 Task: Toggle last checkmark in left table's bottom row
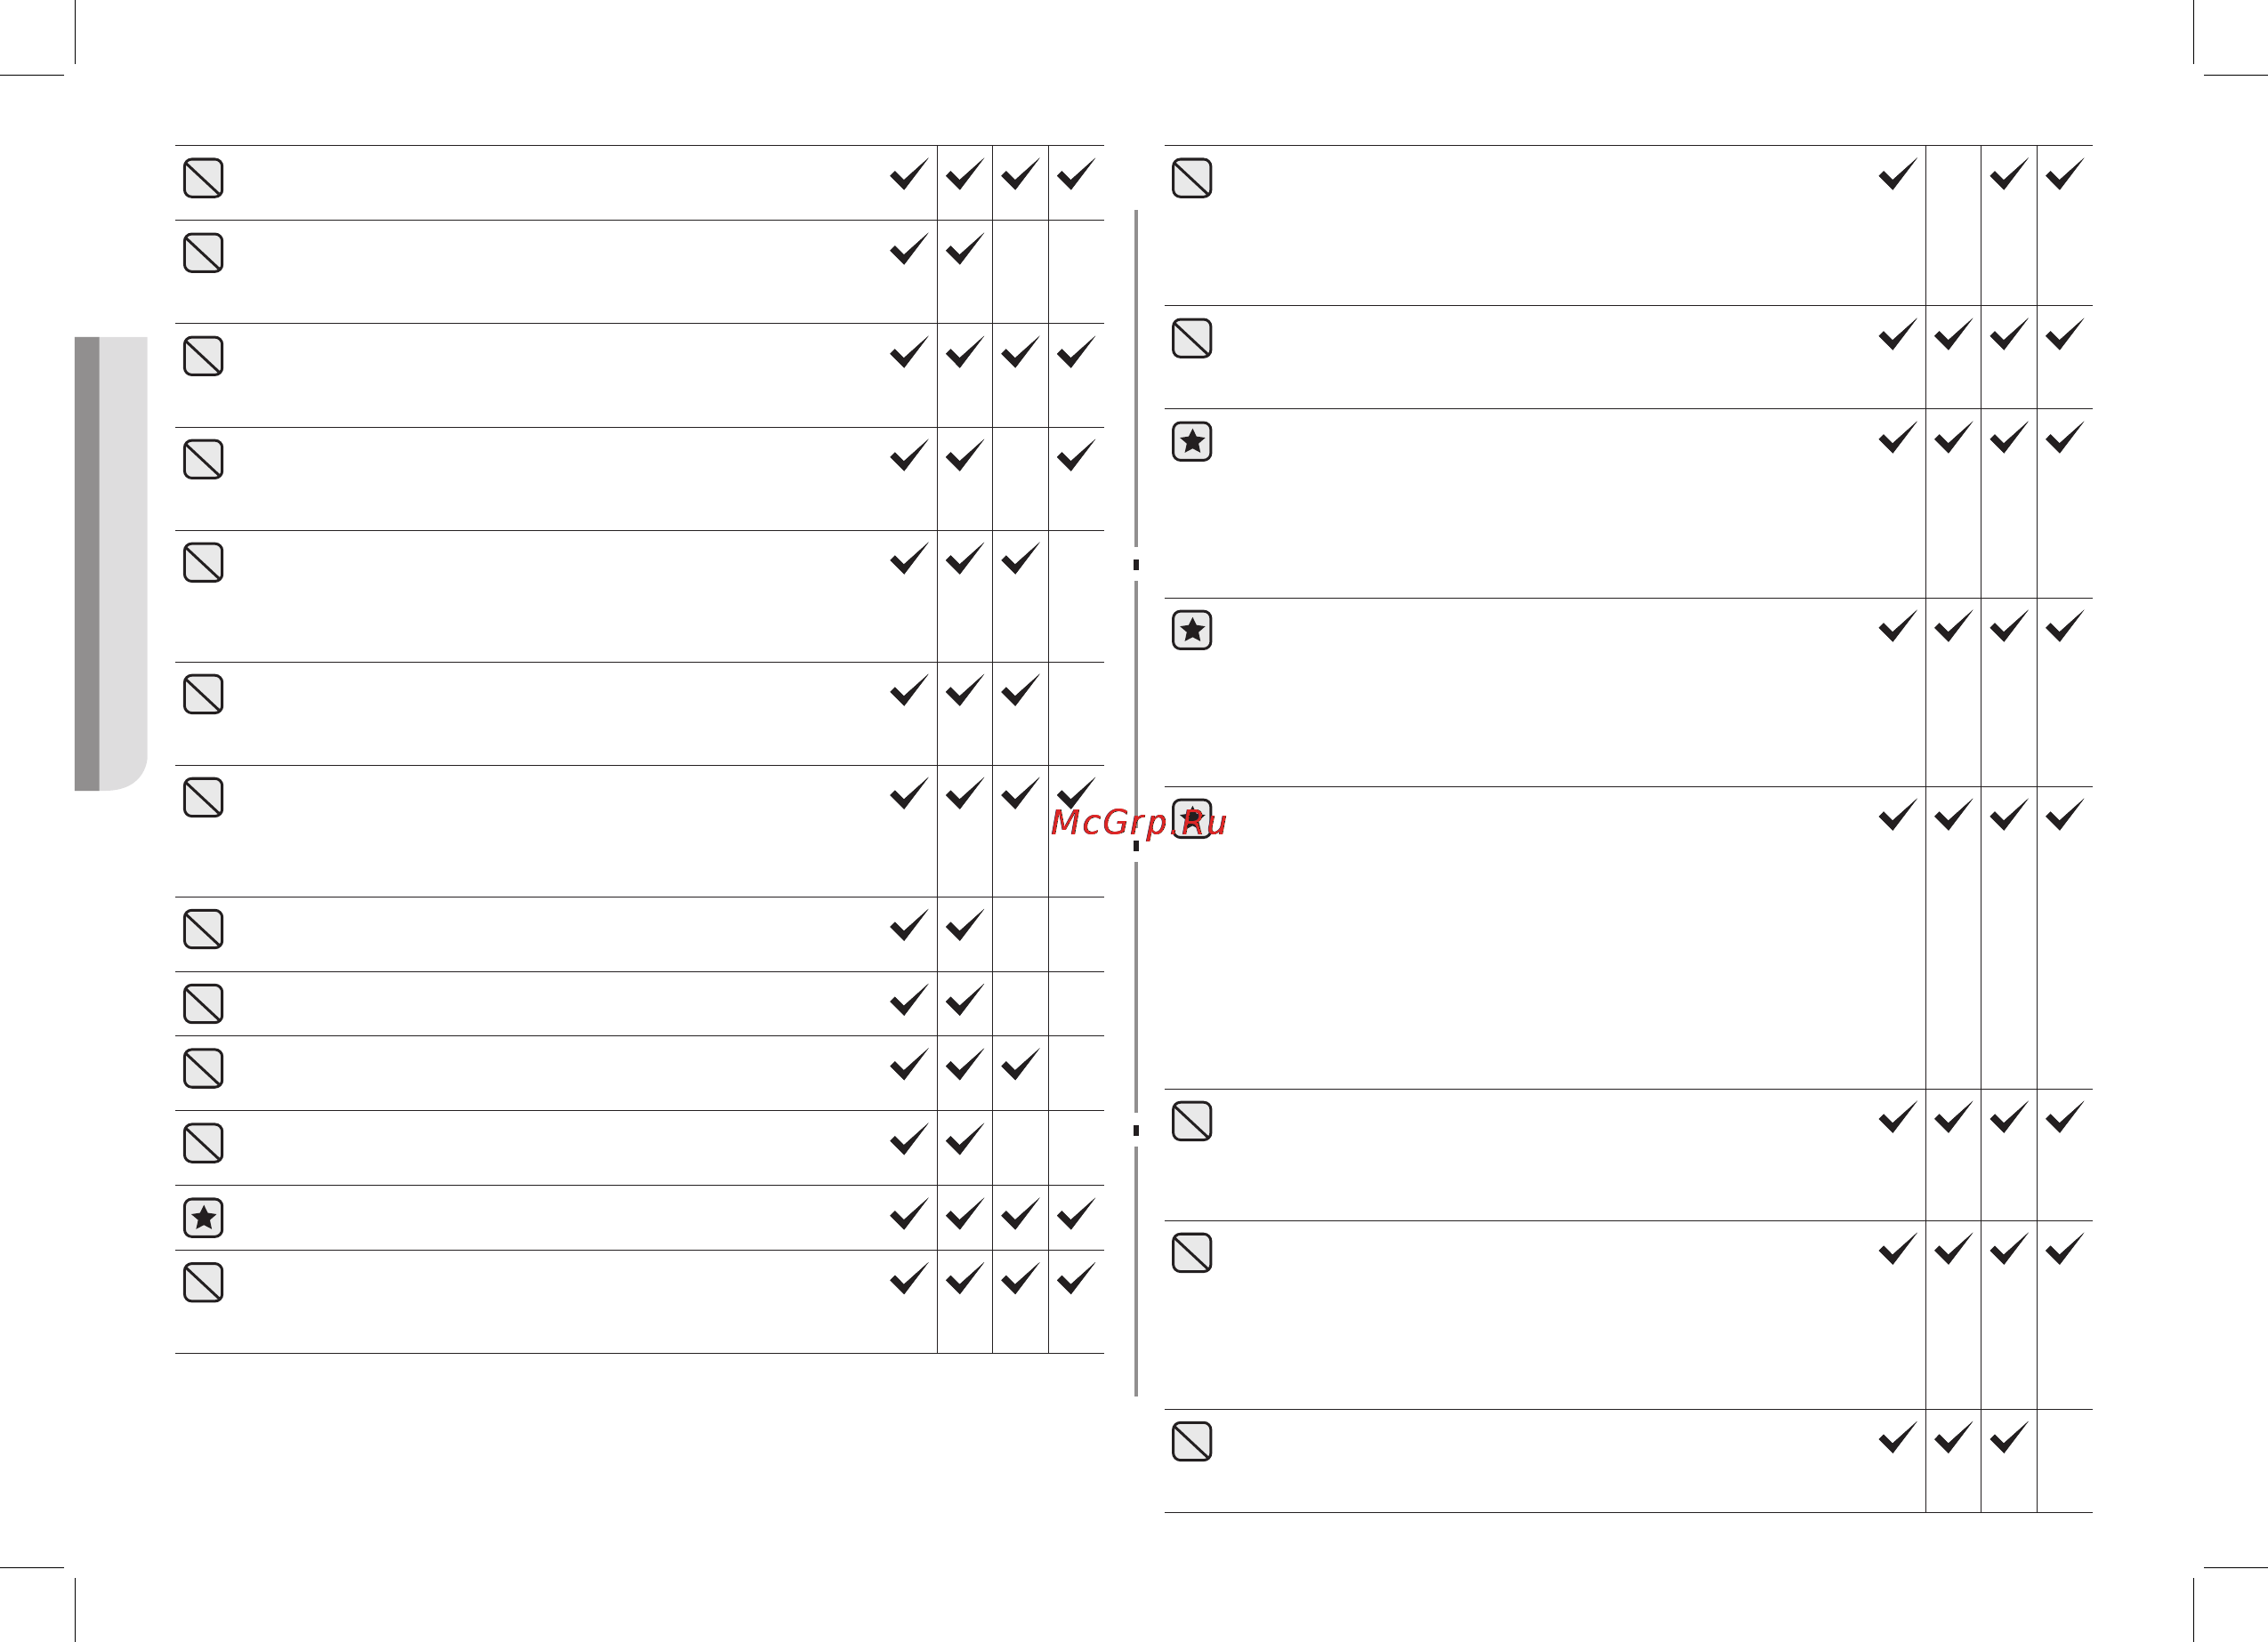1076,1279
